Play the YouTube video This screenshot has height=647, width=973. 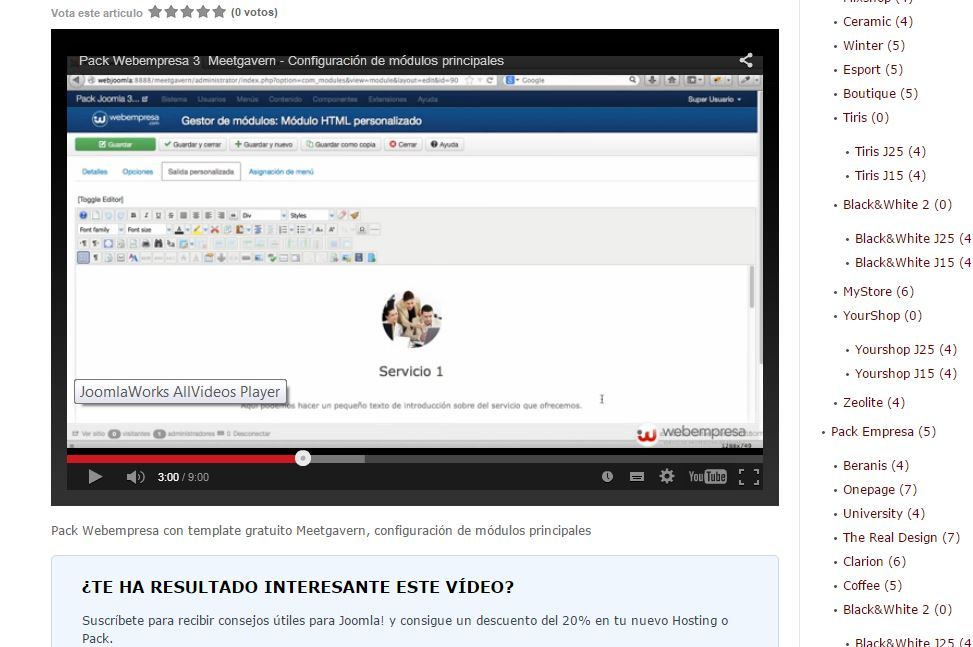[95, 476]
